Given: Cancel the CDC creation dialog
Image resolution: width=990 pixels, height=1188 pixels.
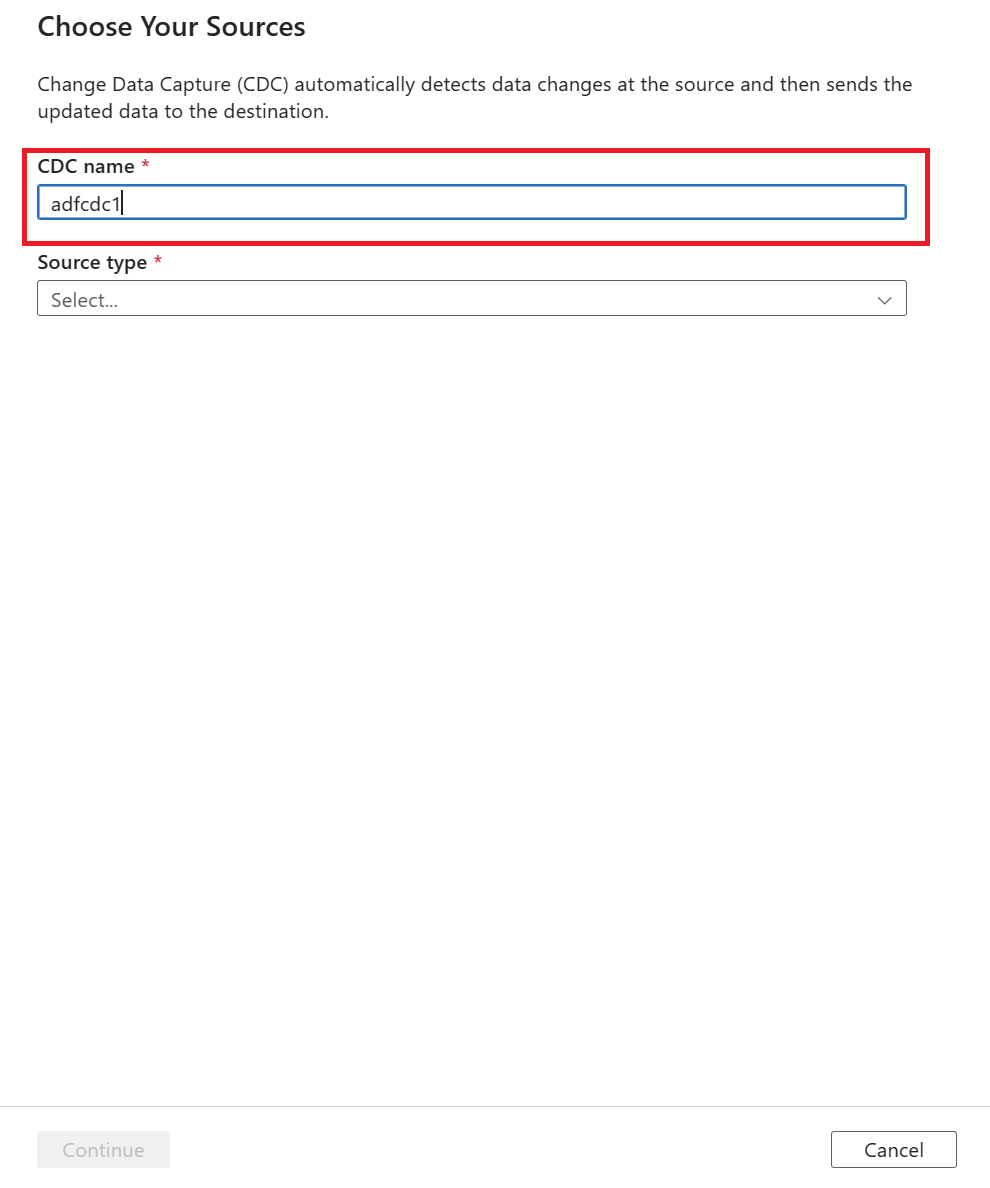Looking at the screenshot, I should [893, 1149].
